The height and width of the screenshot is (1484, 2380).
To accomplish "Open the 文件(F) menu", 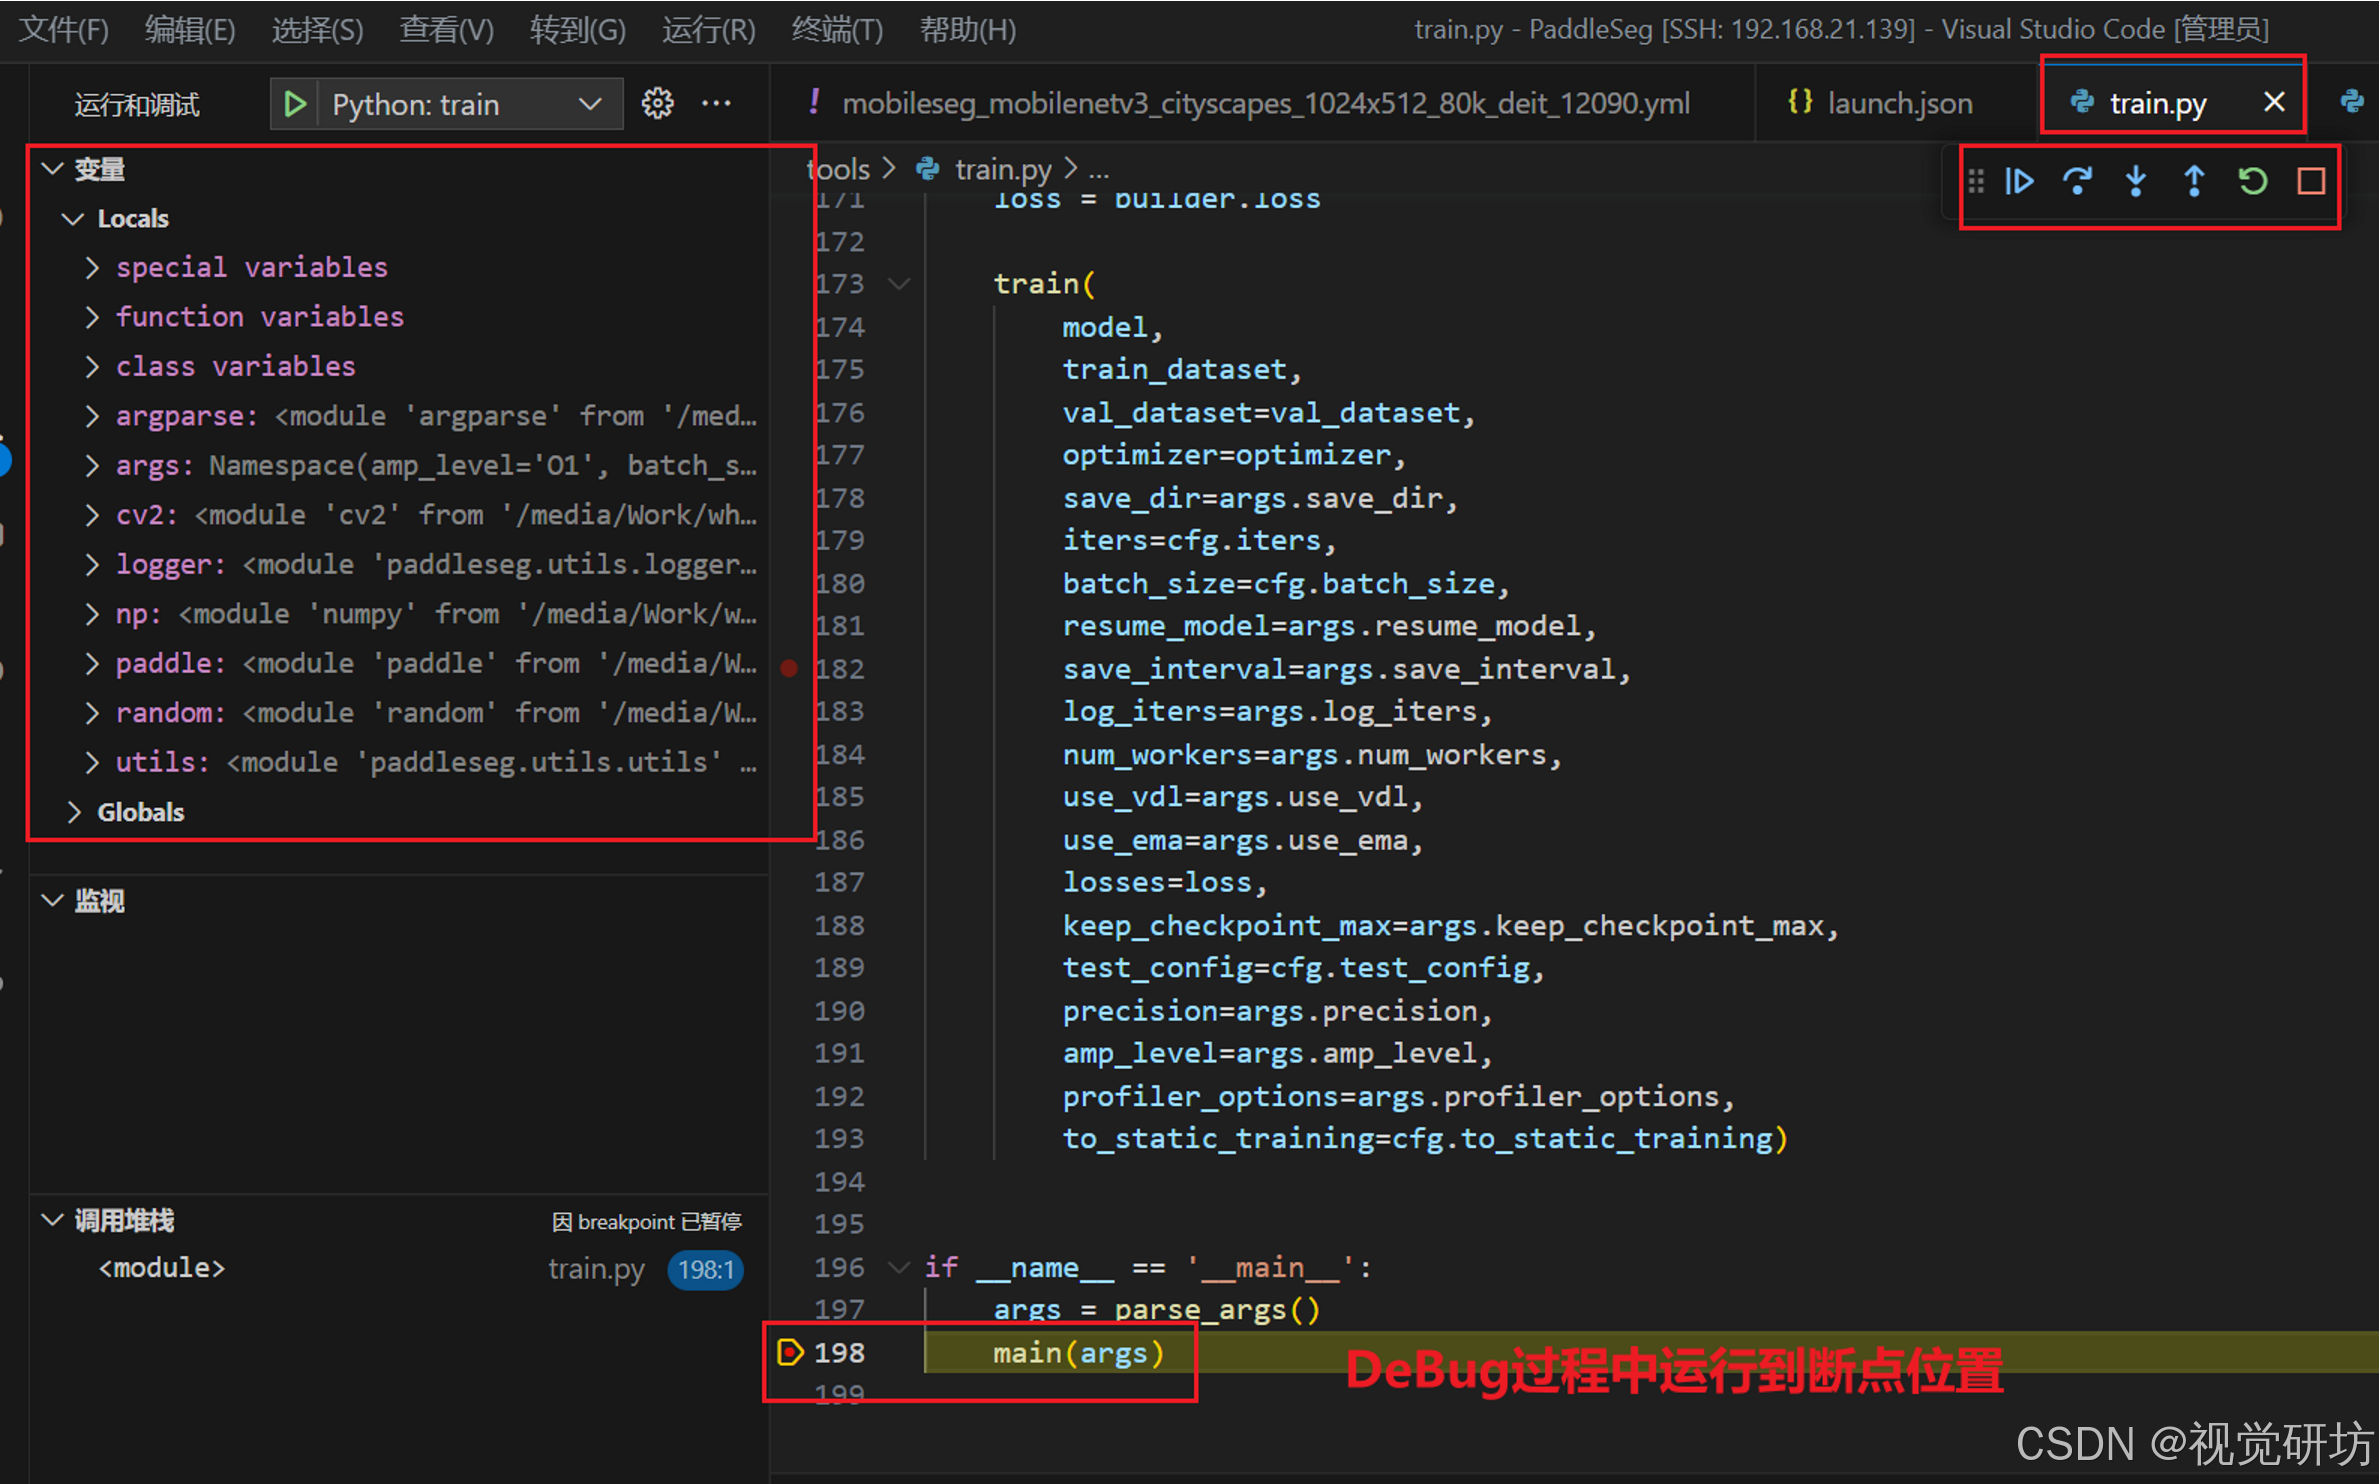I will 64,29.
